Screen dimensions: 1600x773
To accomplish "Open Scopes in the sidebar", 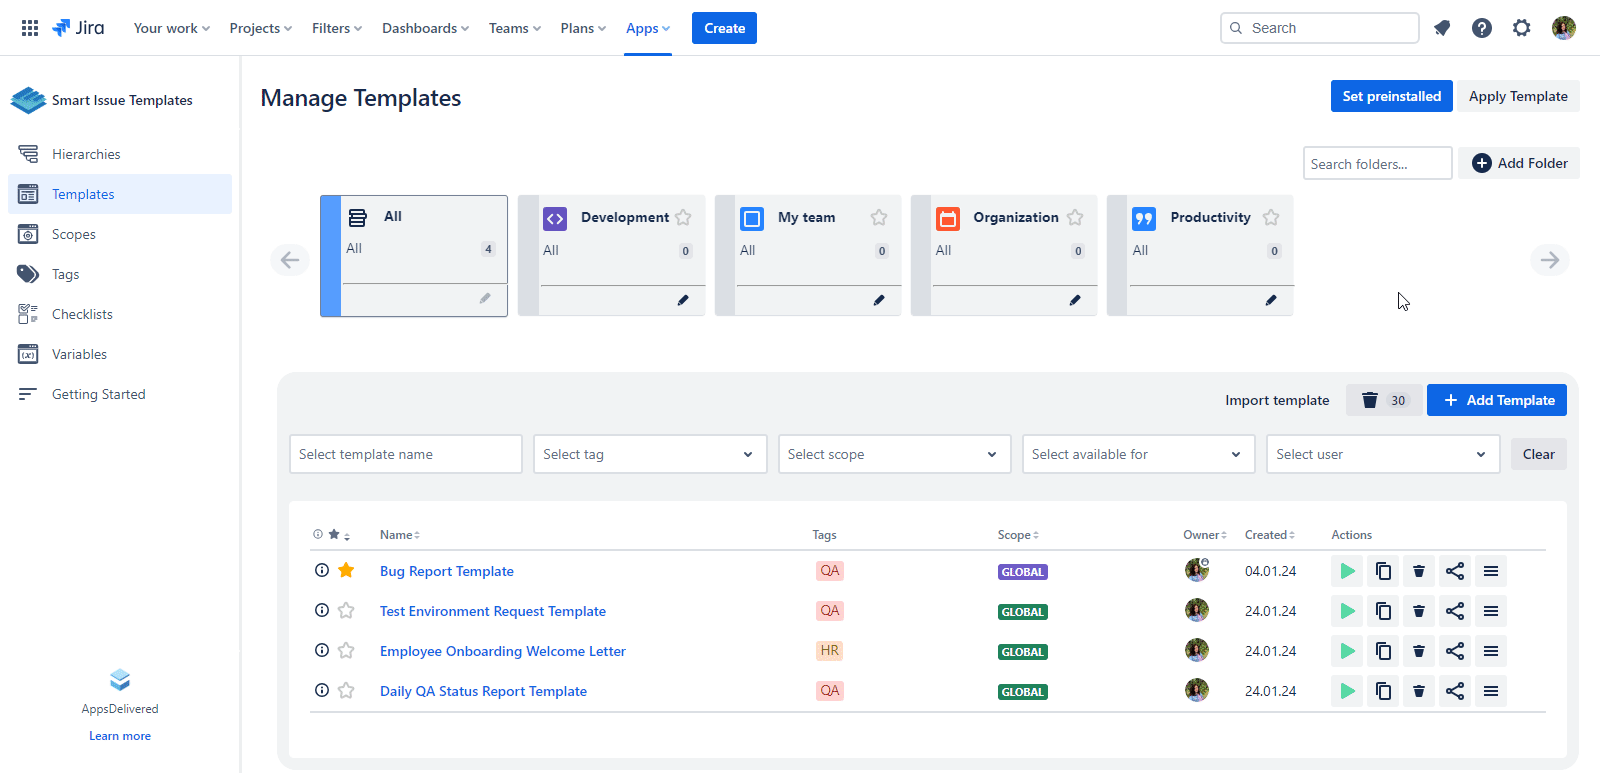I will (x=74, y=234).
